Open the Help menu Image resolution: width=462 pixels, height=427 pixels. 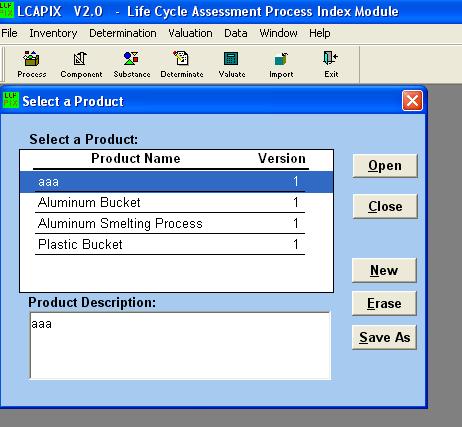coord(320,33)
